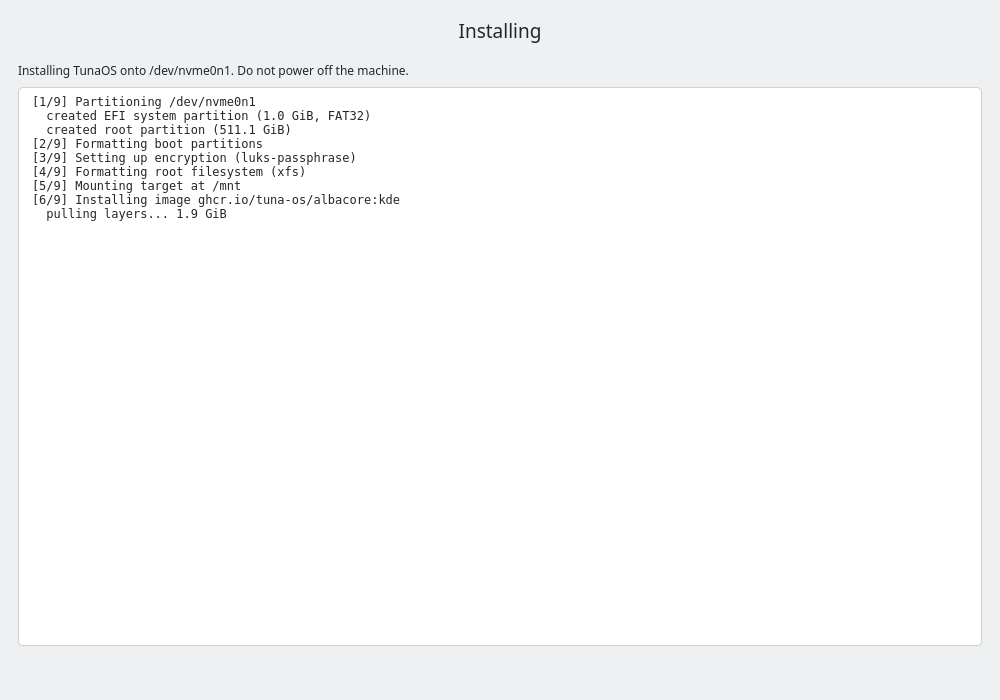Select the '[6/9] Installing image' log line
1000x700 pixels.
click(216, 200)
